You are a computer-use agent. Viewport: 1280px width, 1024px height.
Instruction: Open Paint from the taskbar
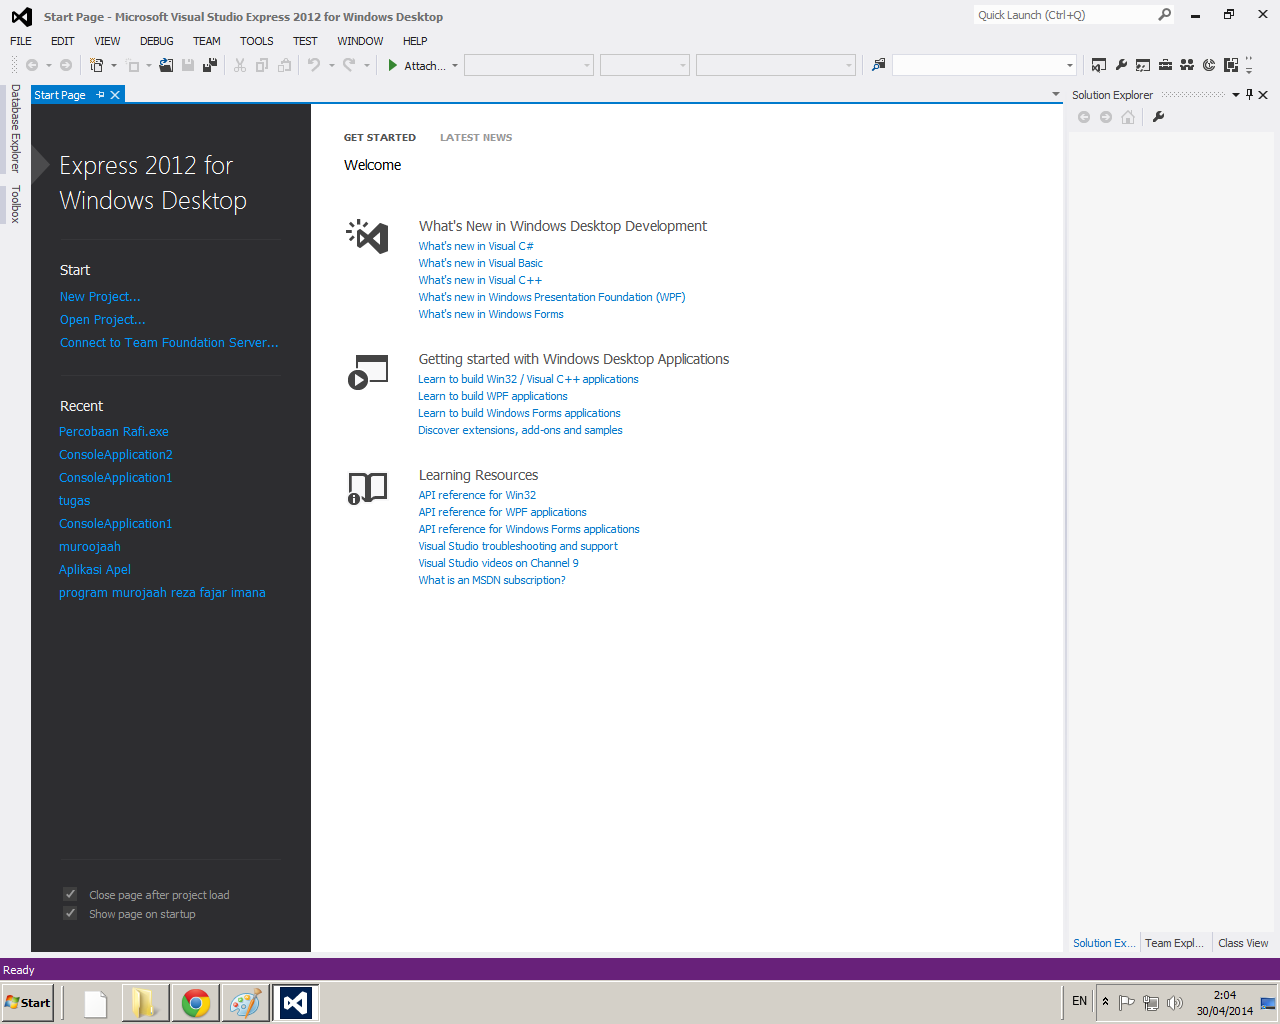point(245,1003)
